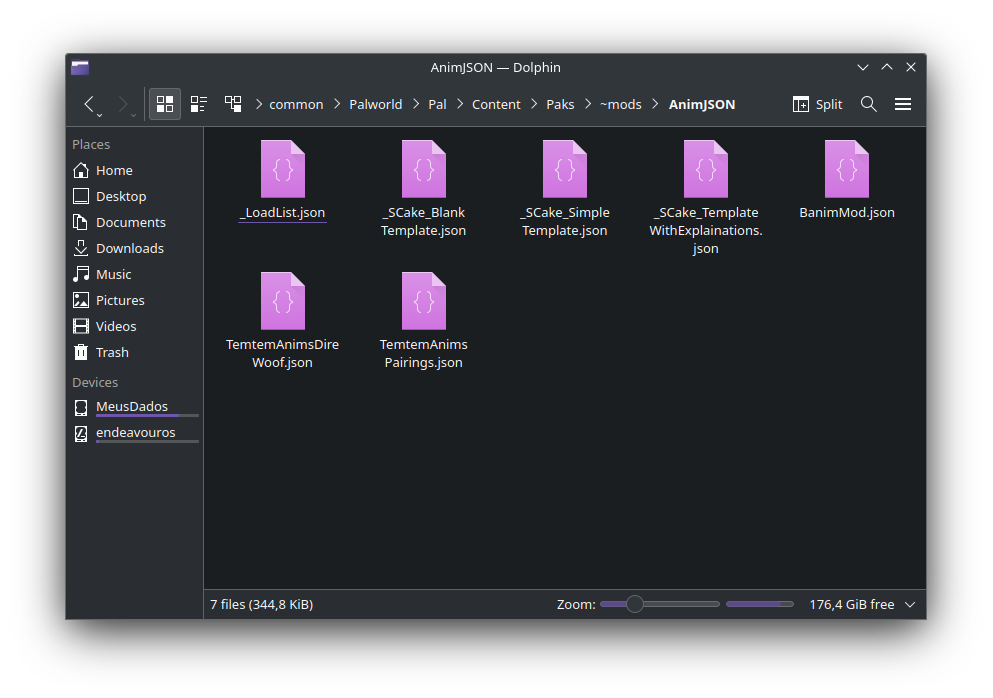Image resolution: width=993 pixels, height=698 pixels.
Task: Open the _LoadList.json file icon
Action: point(283,169)
